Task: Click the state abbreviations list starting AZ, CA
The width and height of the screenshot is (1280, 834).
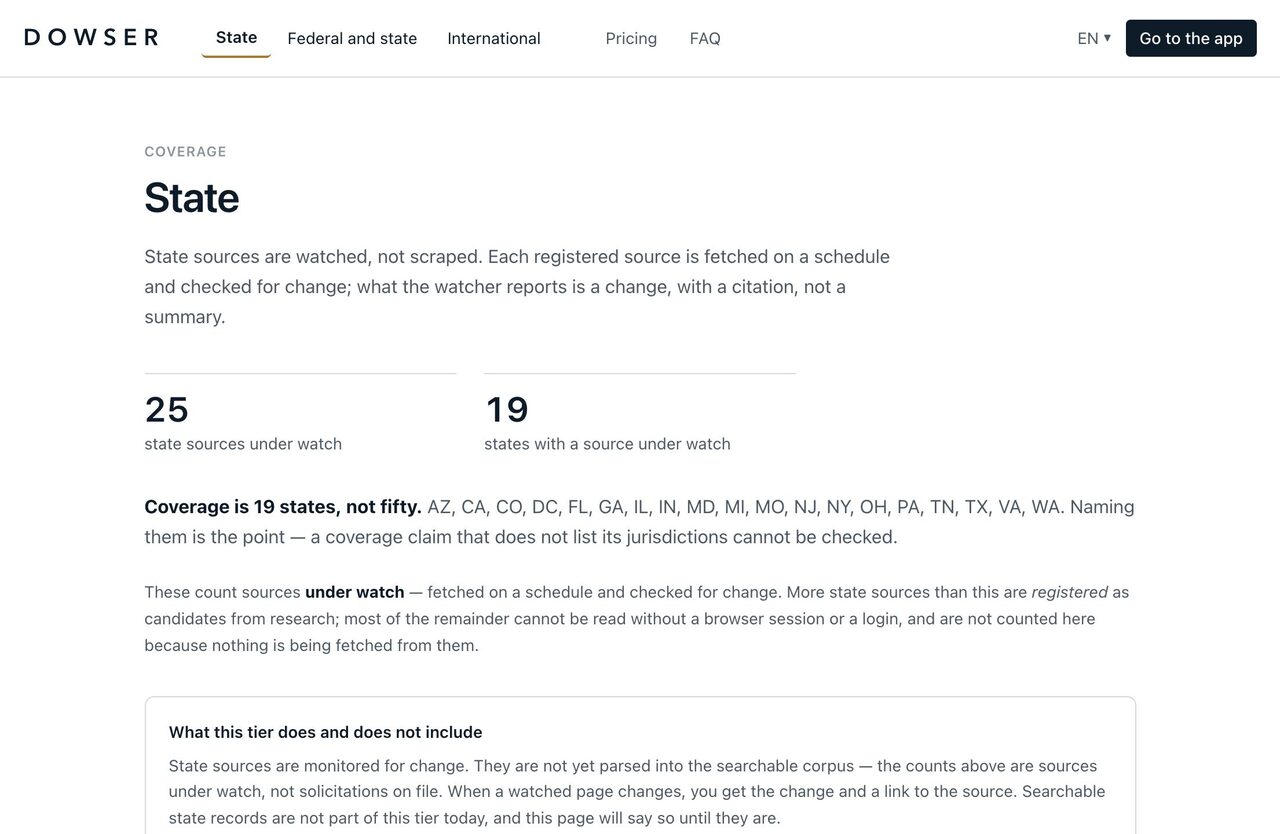Action: [x=746, y=507]
